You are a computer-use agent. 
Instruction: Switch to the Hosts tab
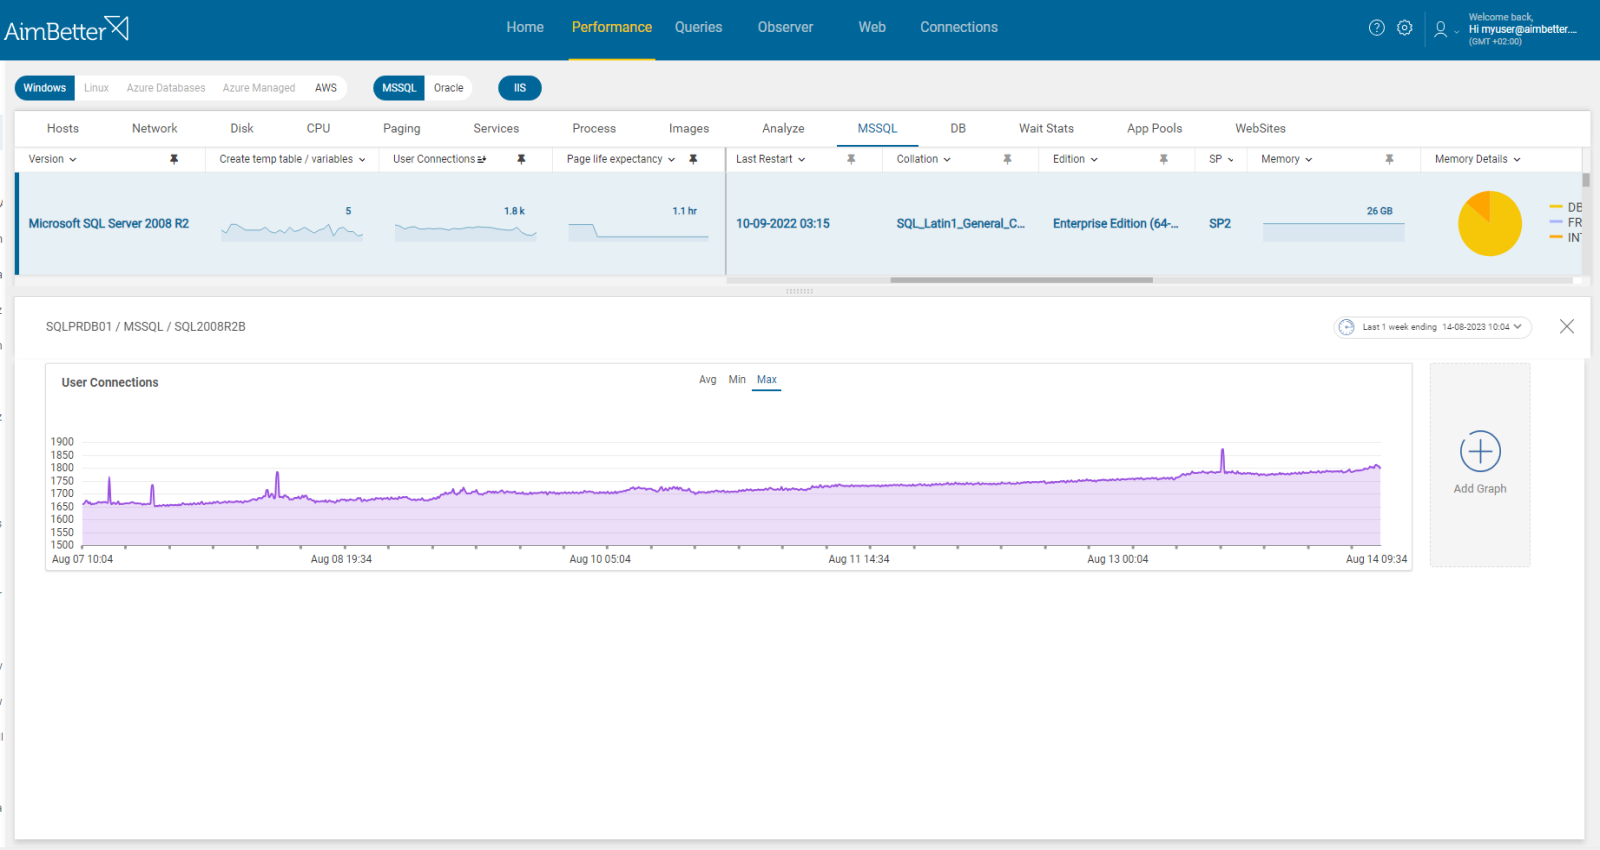point(63,129)
